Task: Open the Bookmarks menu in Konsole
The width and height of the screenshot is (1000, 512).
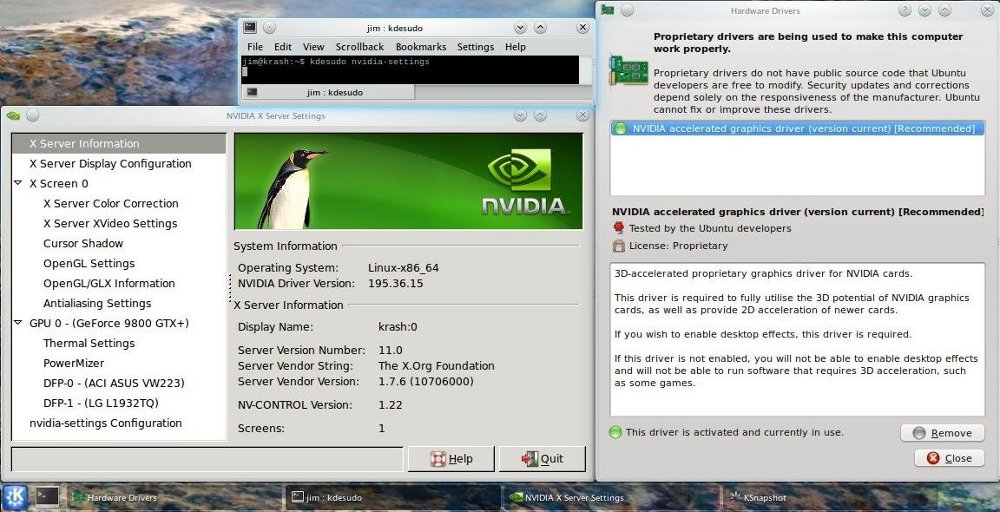Action: click(420, 47)
